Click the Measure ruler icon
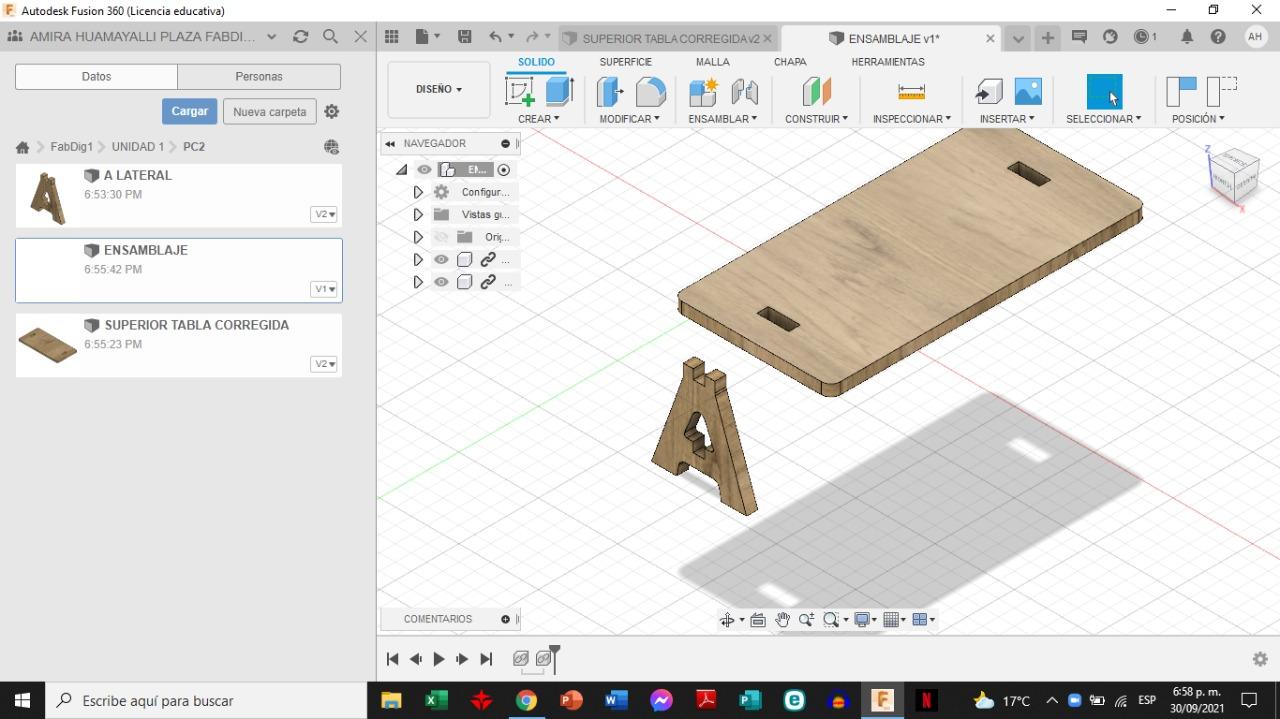The width and height of the screenshot is (1280, 719). [911, 92]
